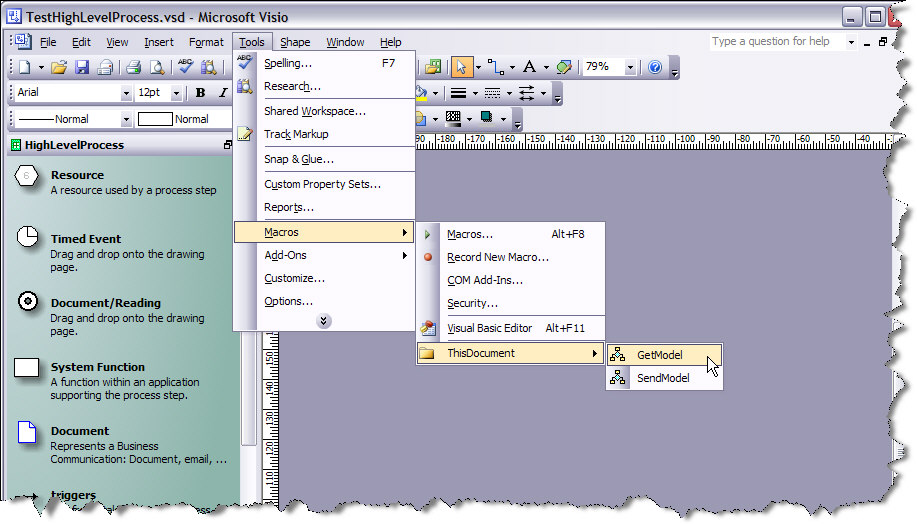Expand the full Tools menu chevron
917x524 pixels.
point(324,321)
